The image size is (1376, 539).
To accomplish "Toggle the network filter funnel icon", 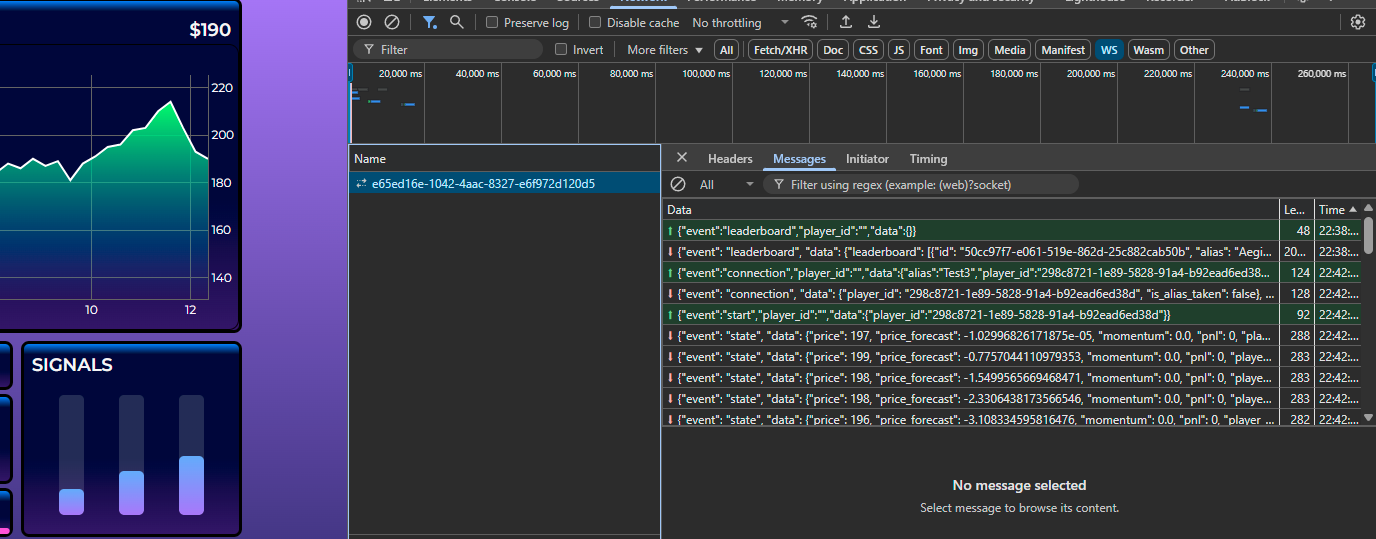I will click(x=429, y=22).
